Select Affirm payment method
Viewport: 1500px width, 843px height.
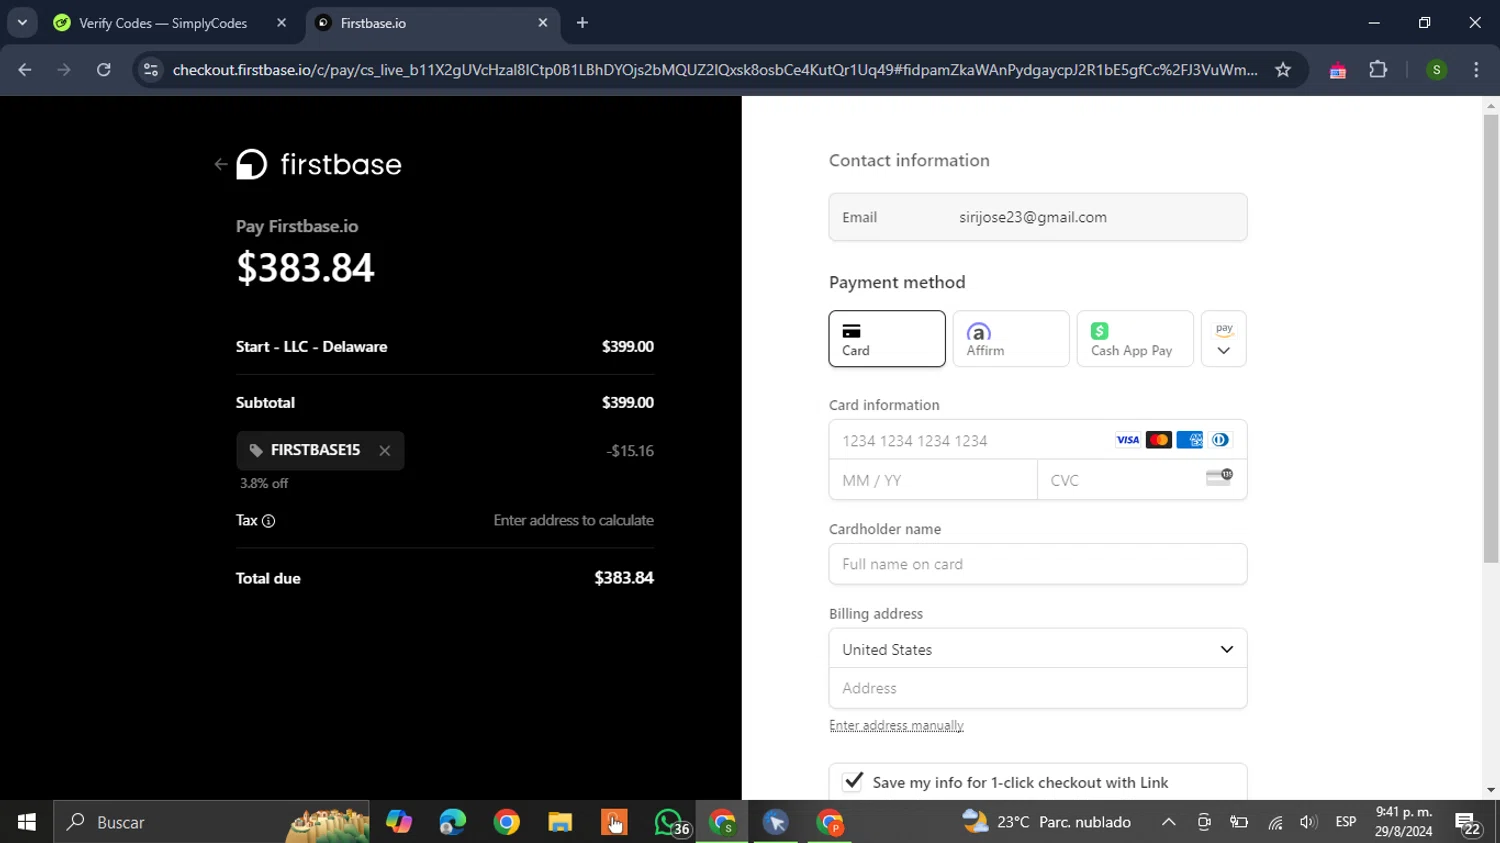pyautogui.click(x=1011, y=339)
